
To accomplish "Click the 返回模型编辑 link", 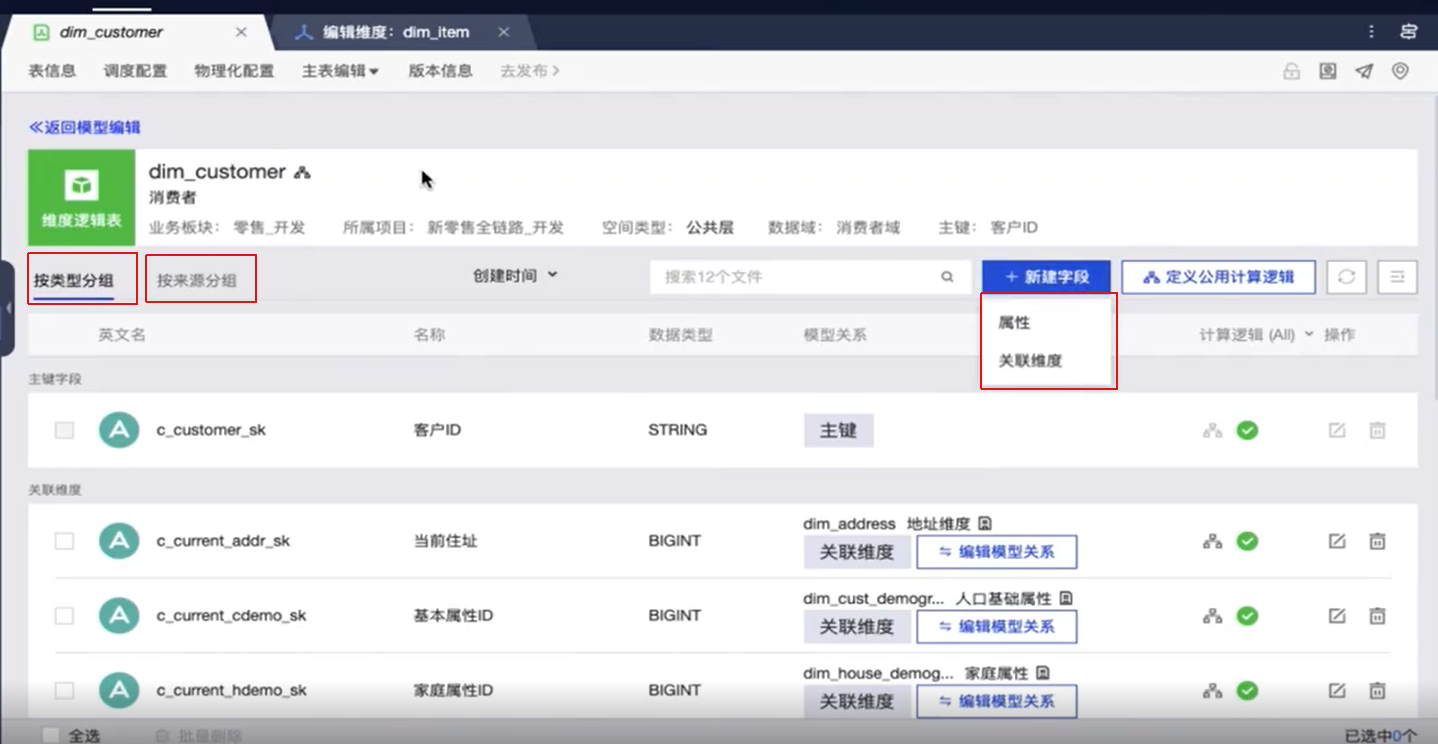I will (86, 127).
